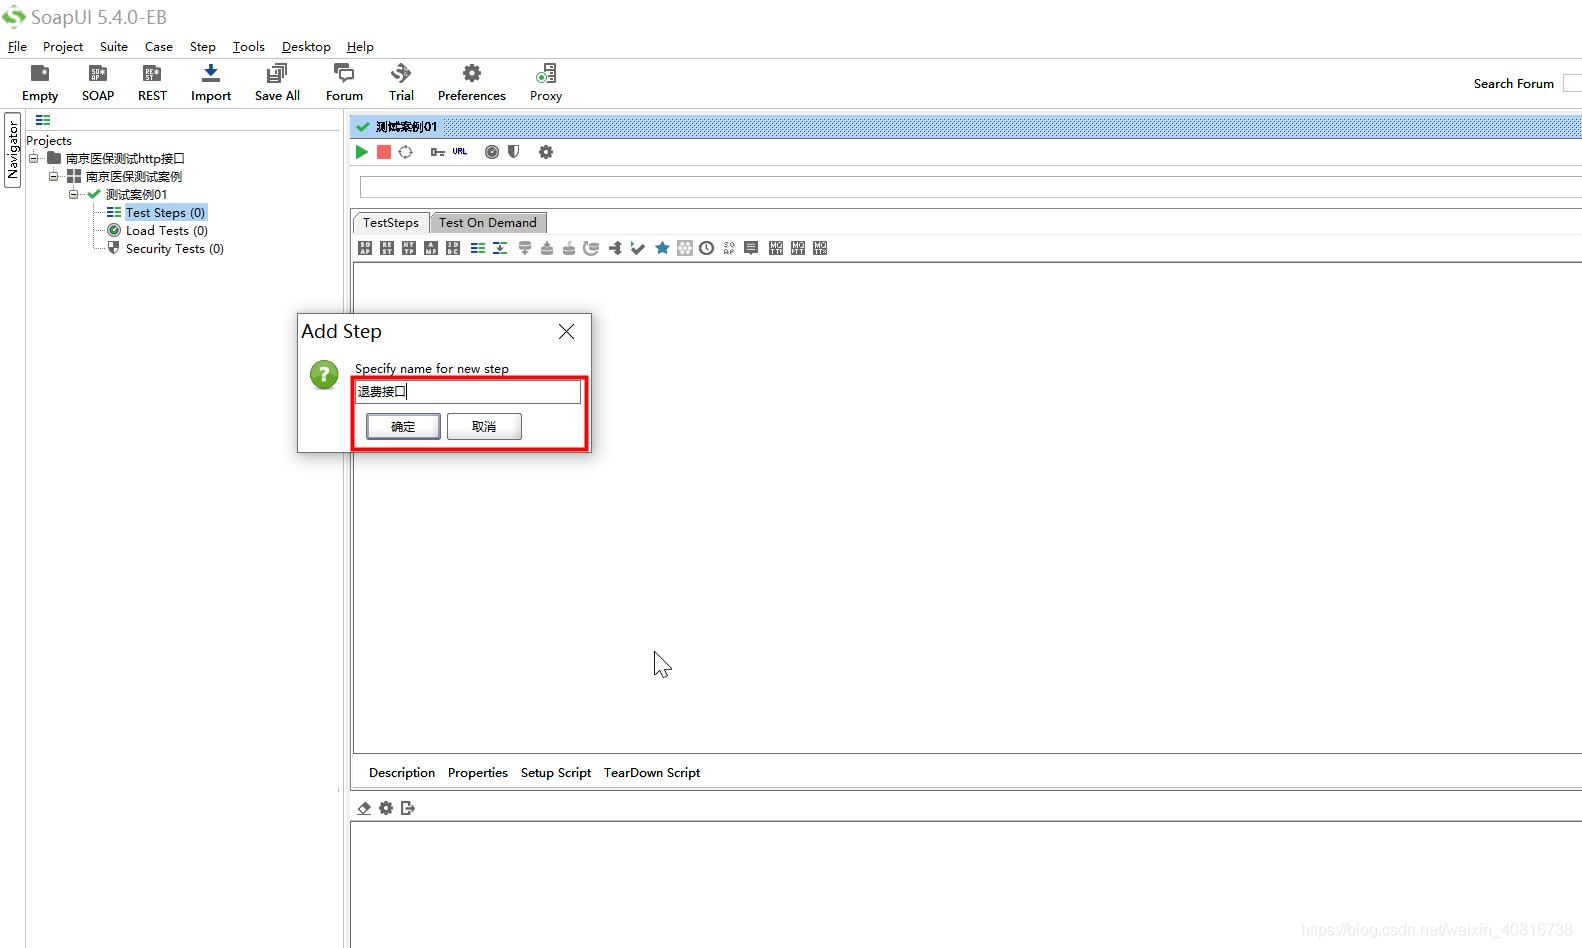Viewport: 1582px width, 948px height.
Task: Switch to Test On Demand tab
Action: (x=488, y=223)
